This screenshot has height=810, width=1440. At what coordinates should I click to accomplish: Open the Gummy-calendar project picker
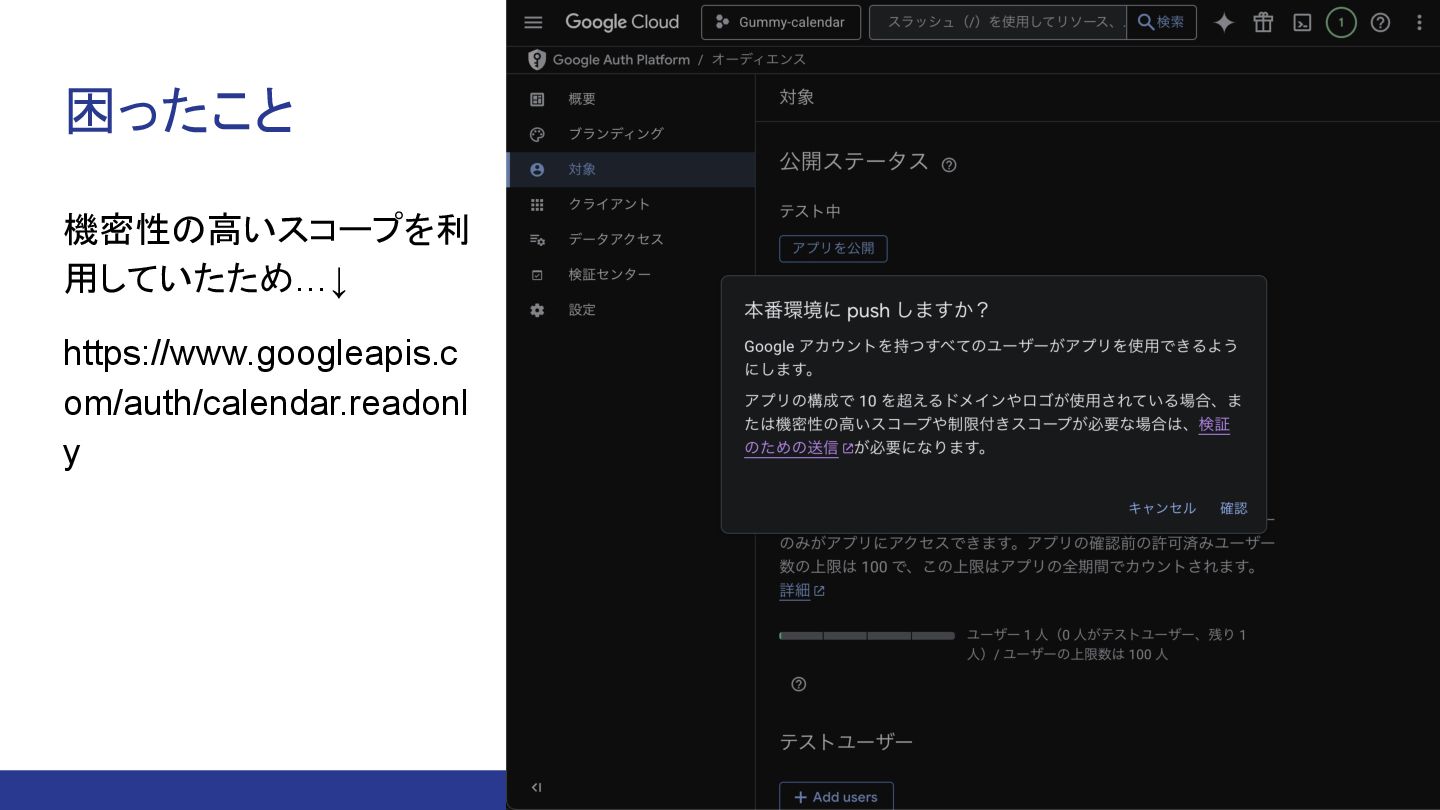[x=781, y=22]
